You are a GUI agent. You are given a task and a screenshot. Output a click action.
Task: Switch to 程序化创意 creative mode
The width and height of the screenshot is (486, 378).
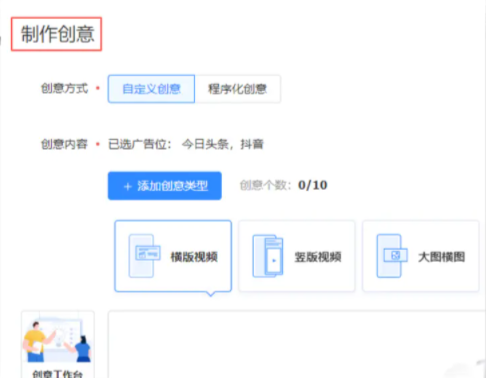(238, 89)
